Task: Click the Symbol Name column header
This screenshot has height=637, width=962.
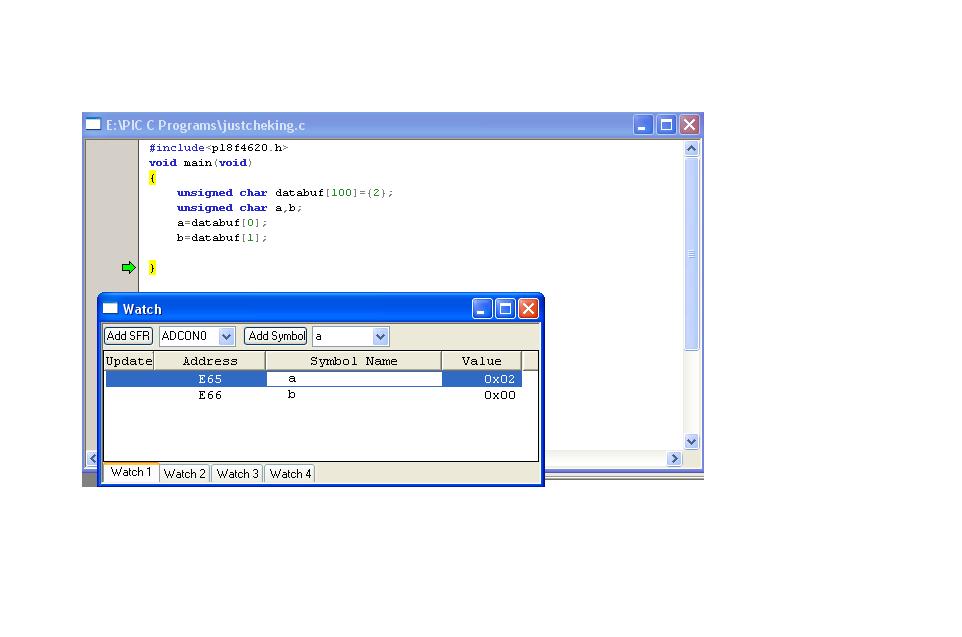Action: 353,361
